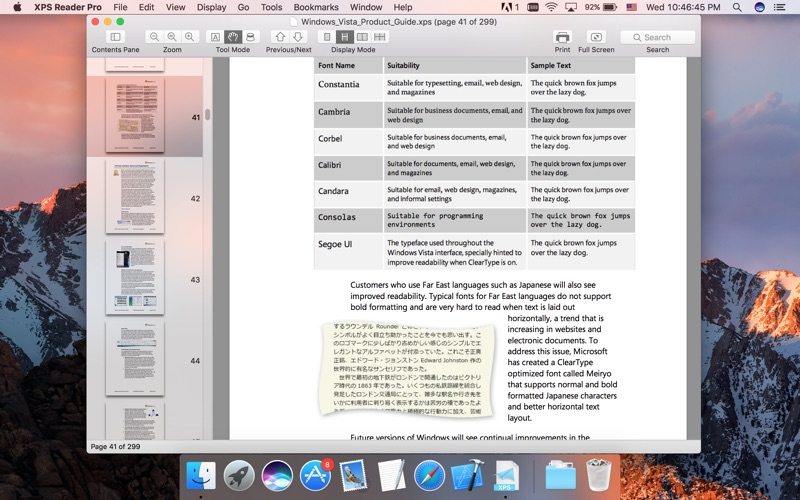Select page 42 thumbnail in sidebar
Screen dimensions: 800x500
[135, 196]
